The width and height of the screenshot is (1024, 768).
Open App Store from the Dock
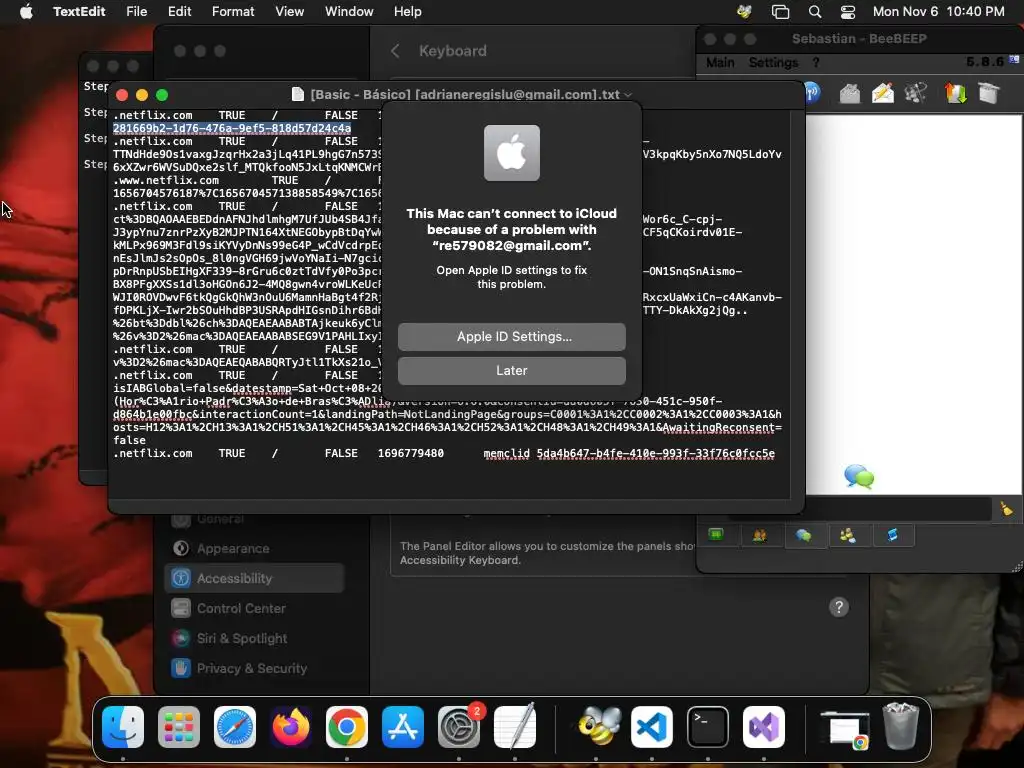coord(402,726)
